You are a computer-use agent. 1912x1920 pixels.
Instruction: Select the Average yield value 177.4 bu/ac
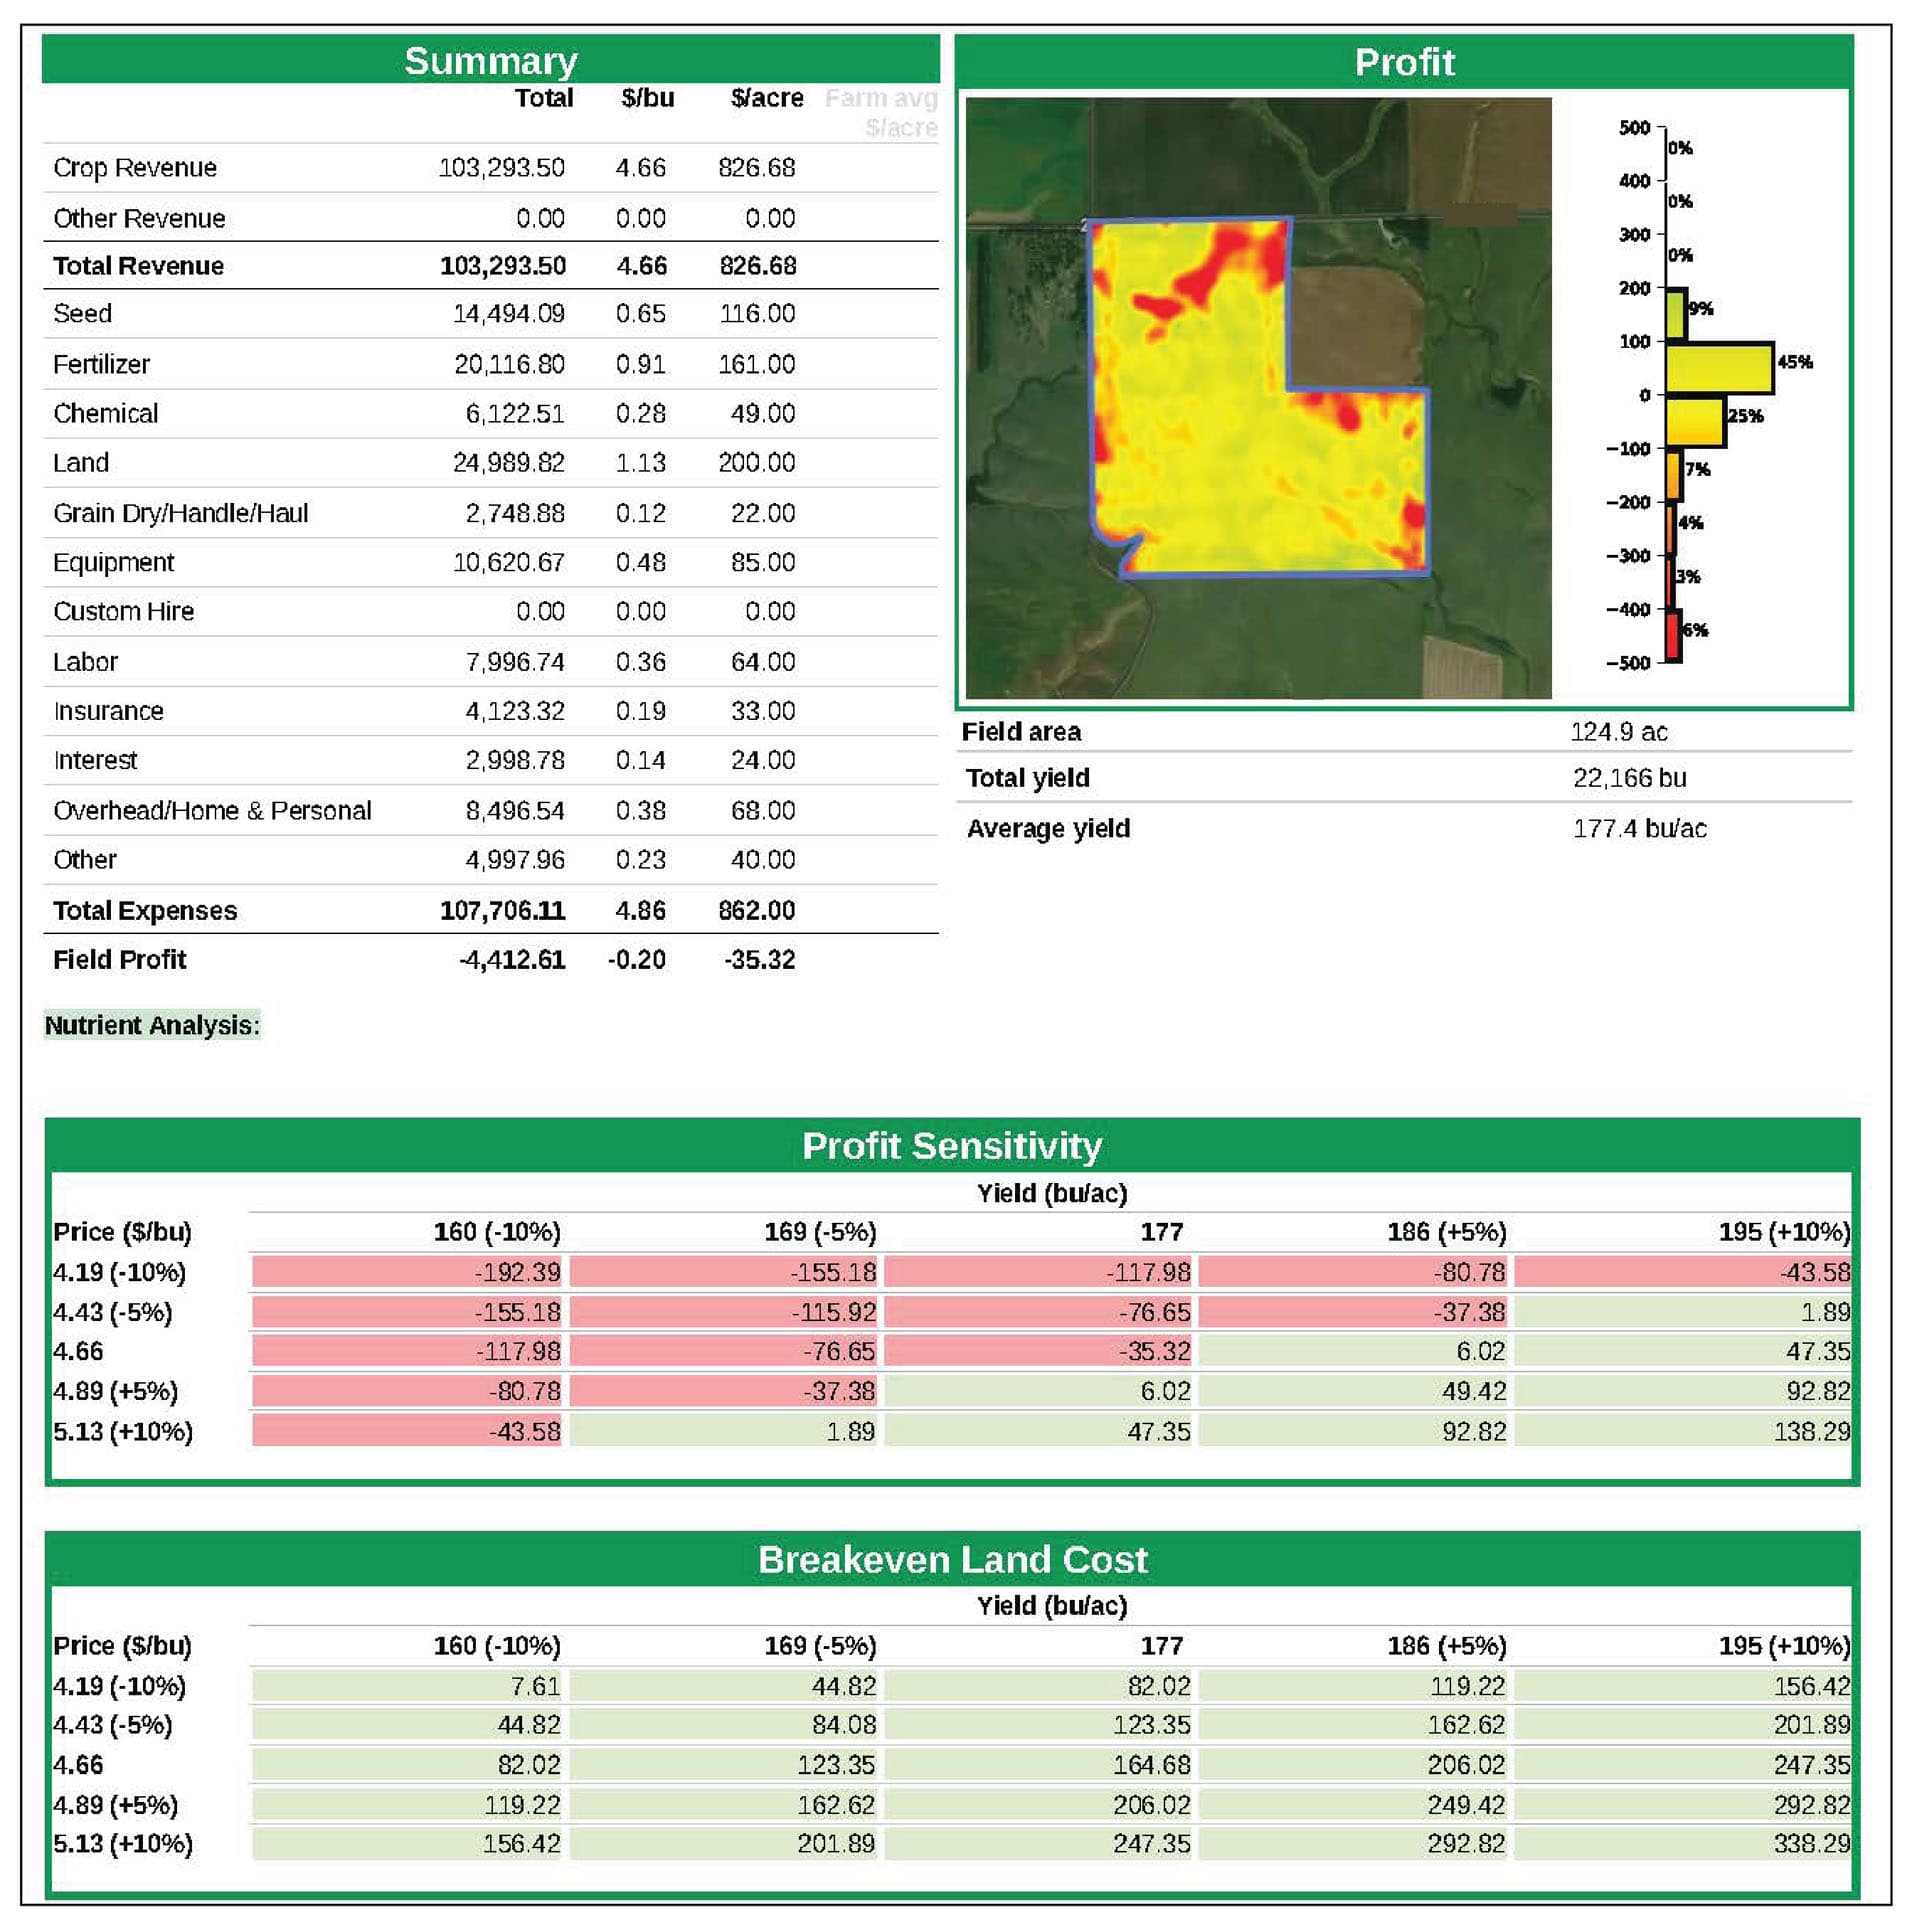pos(1639,828)
